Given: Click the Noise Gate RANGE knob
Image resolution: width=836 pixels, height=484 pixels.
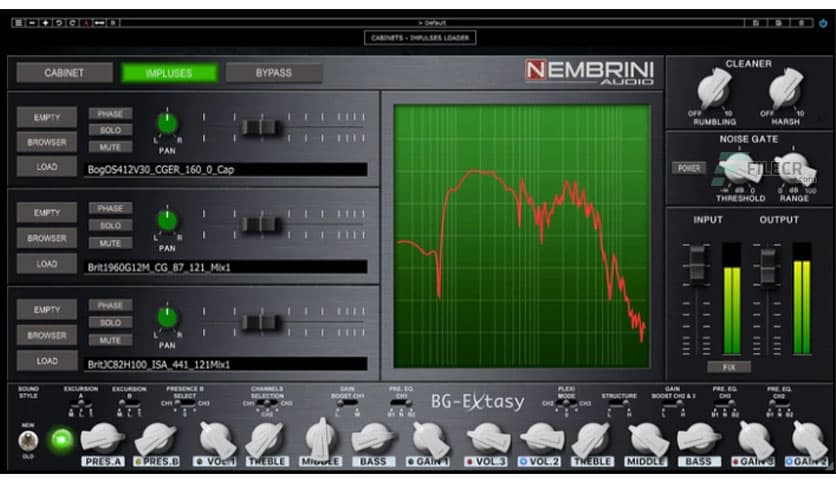Looking at the screenshot, I should (794, 168).
